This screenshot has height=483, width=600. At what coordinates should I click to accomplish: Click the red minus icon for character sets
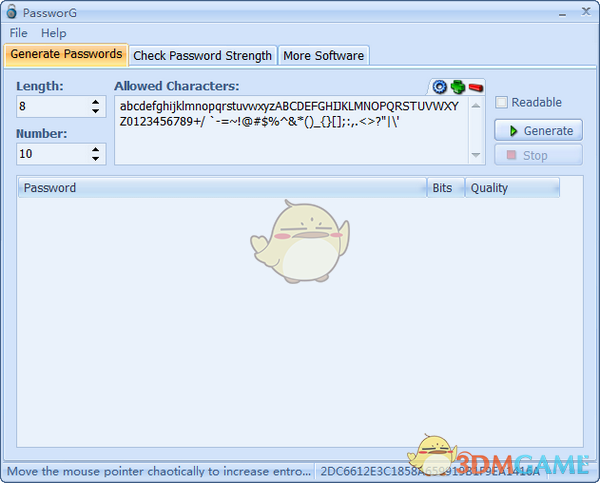(x=475, y=87)
